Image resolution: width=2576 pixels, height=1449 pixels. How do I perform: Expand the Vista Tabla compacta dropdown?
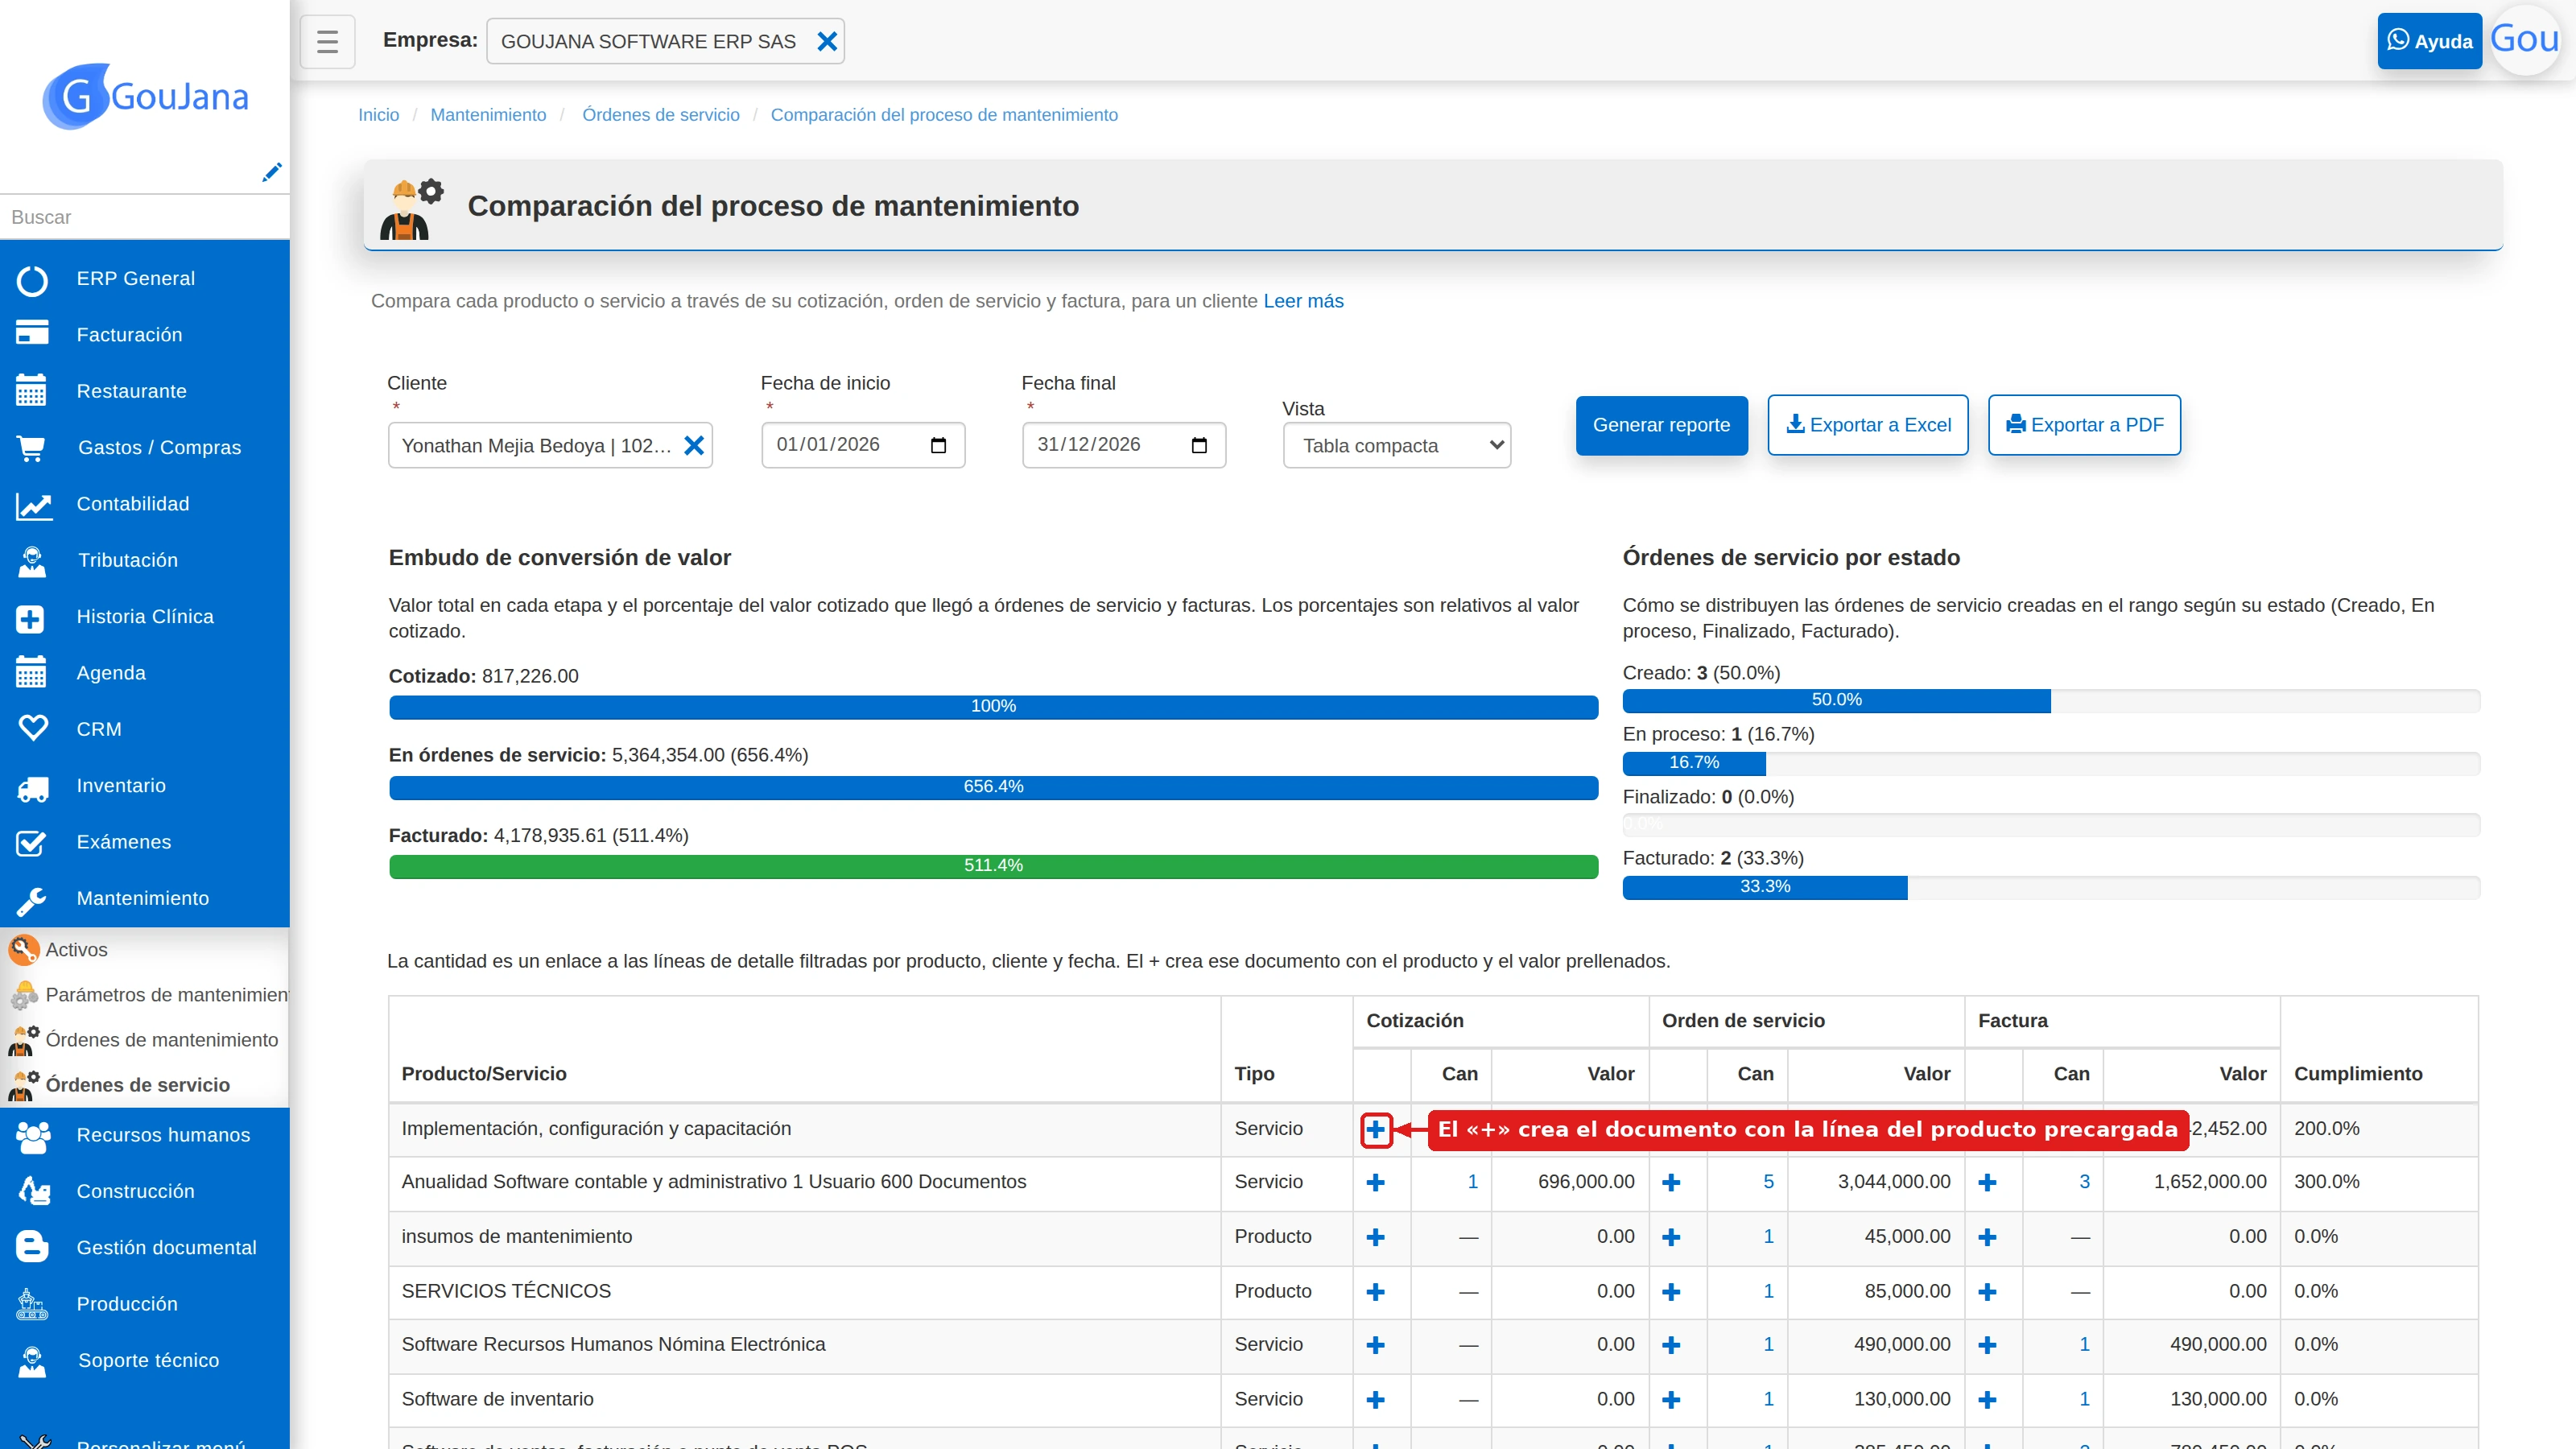click(1397, 446)
